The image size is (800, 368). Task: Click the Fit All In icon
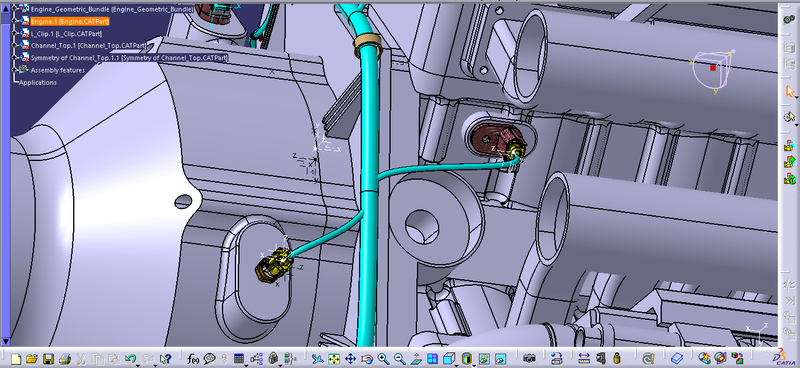point(334,359)
